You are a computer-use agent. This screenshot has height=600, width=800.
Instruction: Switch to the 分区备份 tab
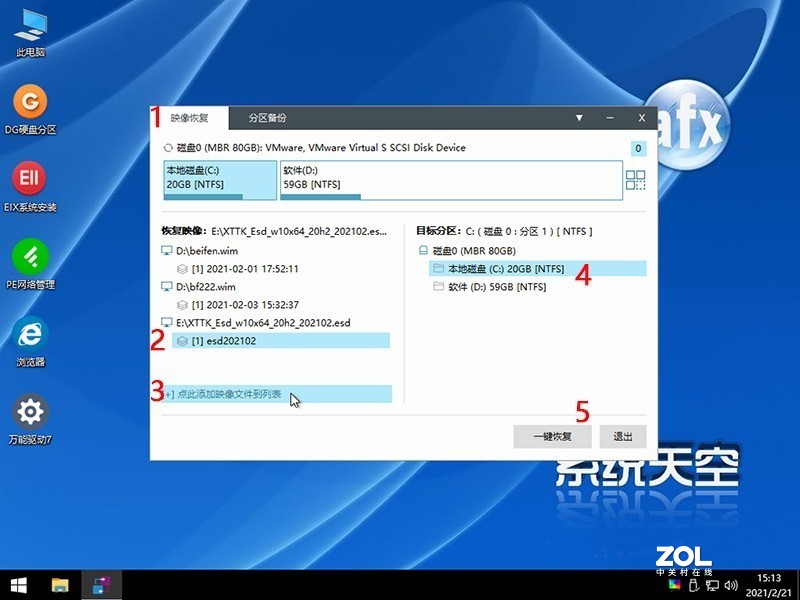click(x=267, y=118)
